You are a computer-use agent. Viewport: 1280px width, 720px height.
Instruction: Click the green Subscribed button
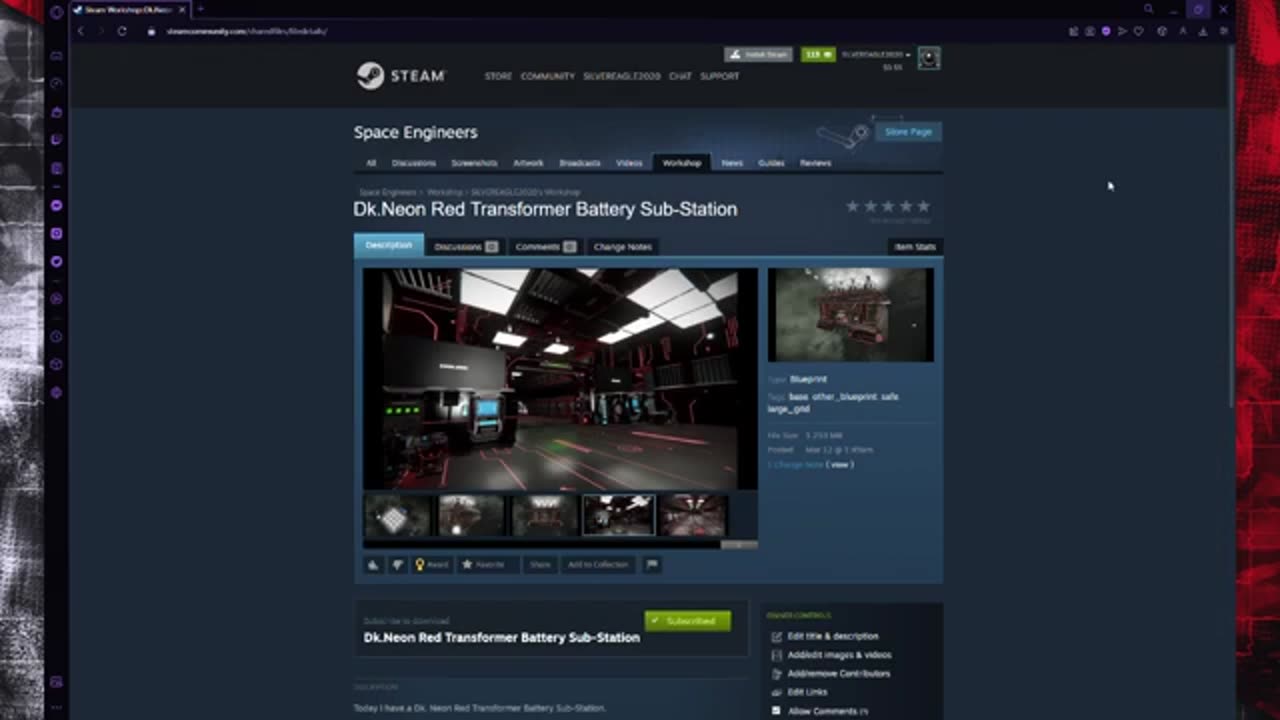(688, 621)
